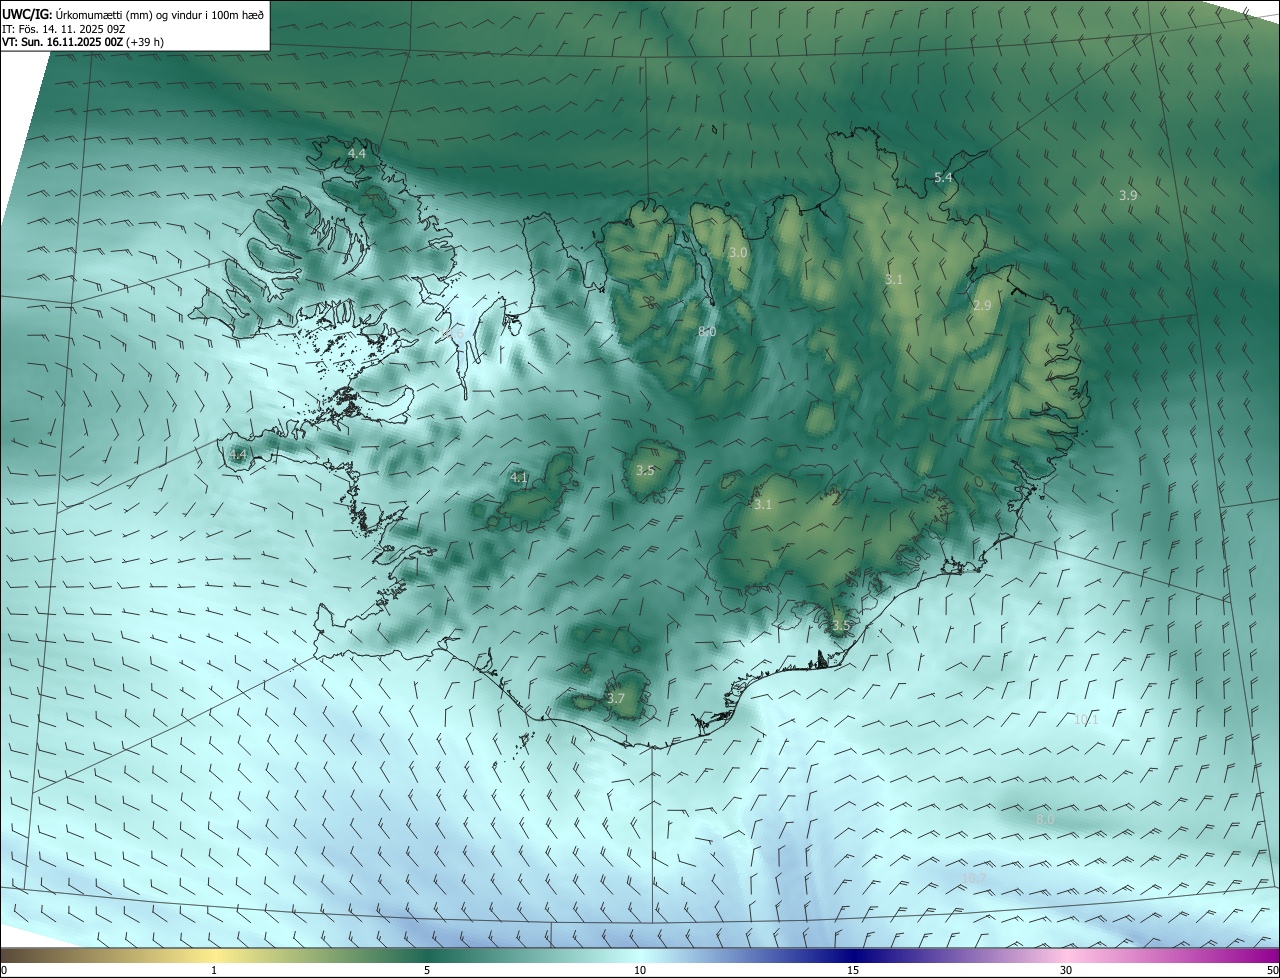Select the 3.0 value label on the map
The height and width of the screenshot is (978, 1280).
tap(738, 253)
